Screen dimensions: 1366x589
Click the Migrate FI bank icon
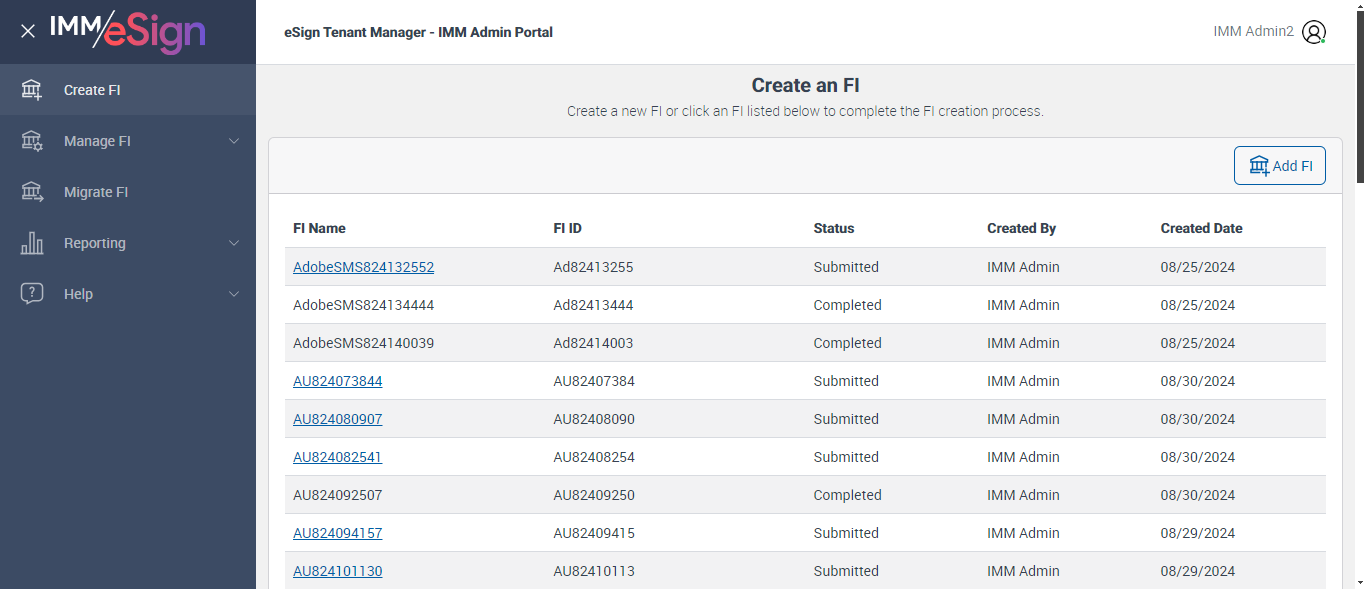coord(32,192)
